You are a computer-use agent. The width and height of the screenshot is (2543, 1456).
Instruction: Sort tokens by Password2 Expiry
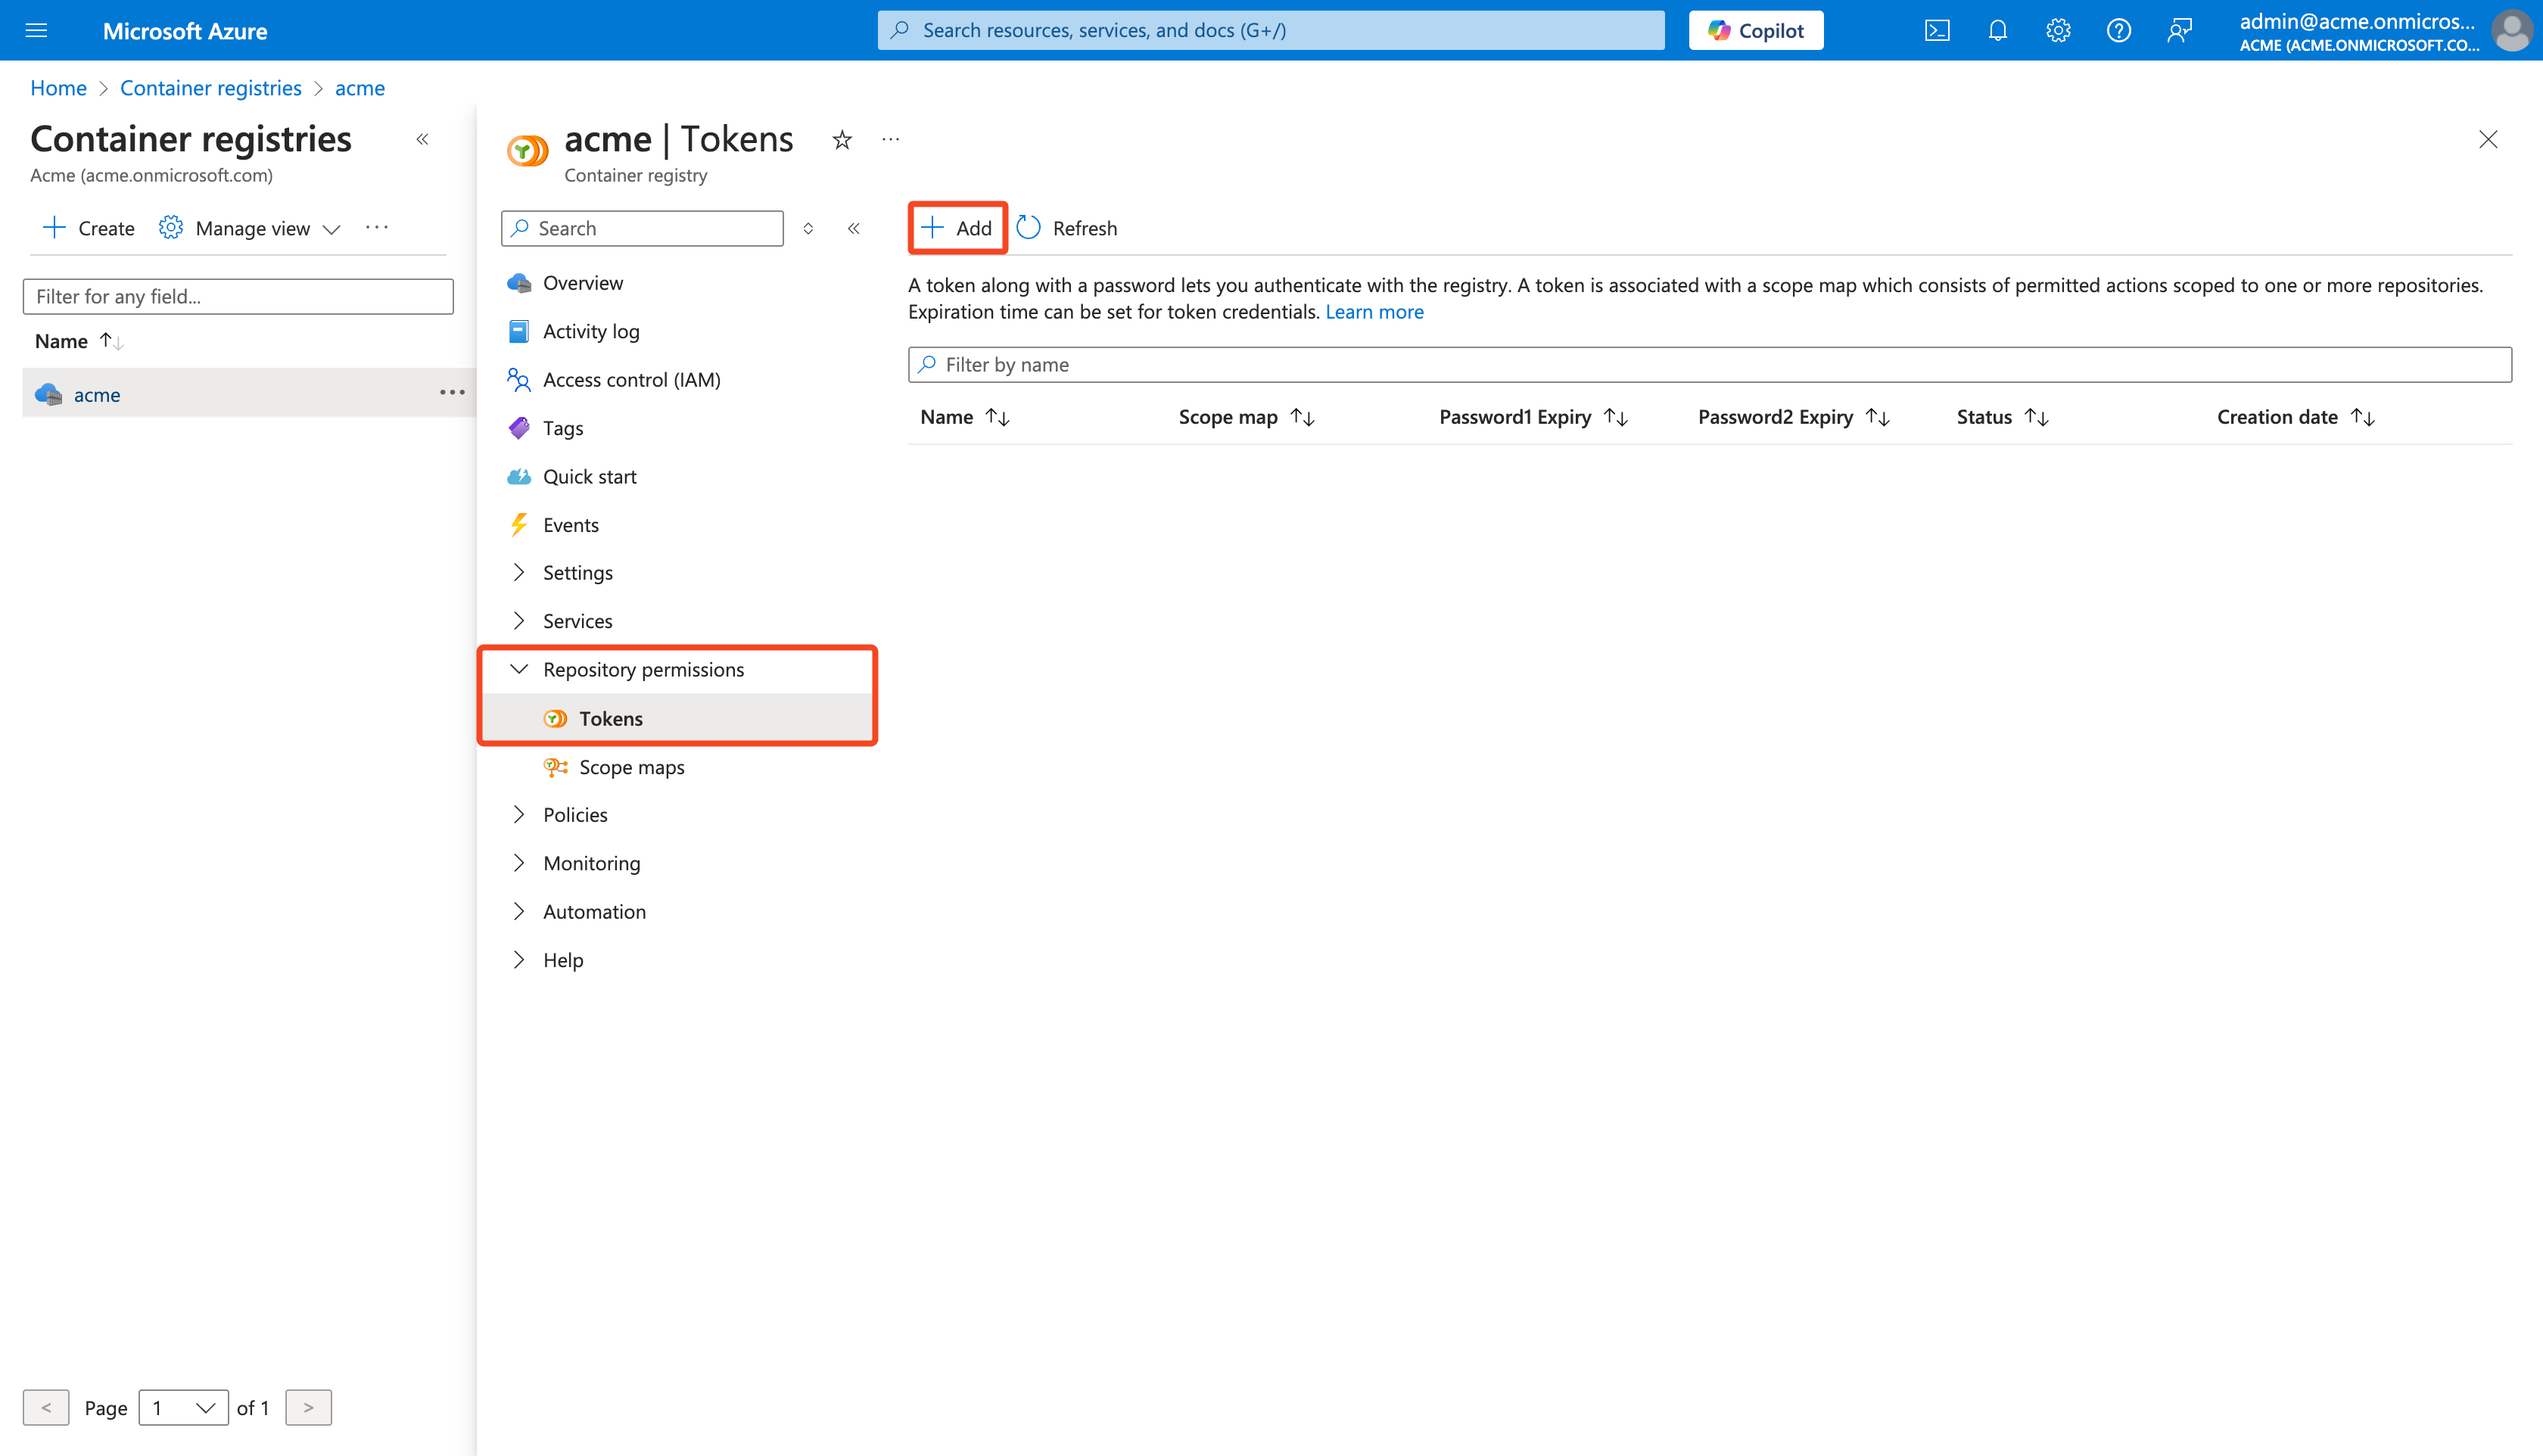[x=1793, y=417]
